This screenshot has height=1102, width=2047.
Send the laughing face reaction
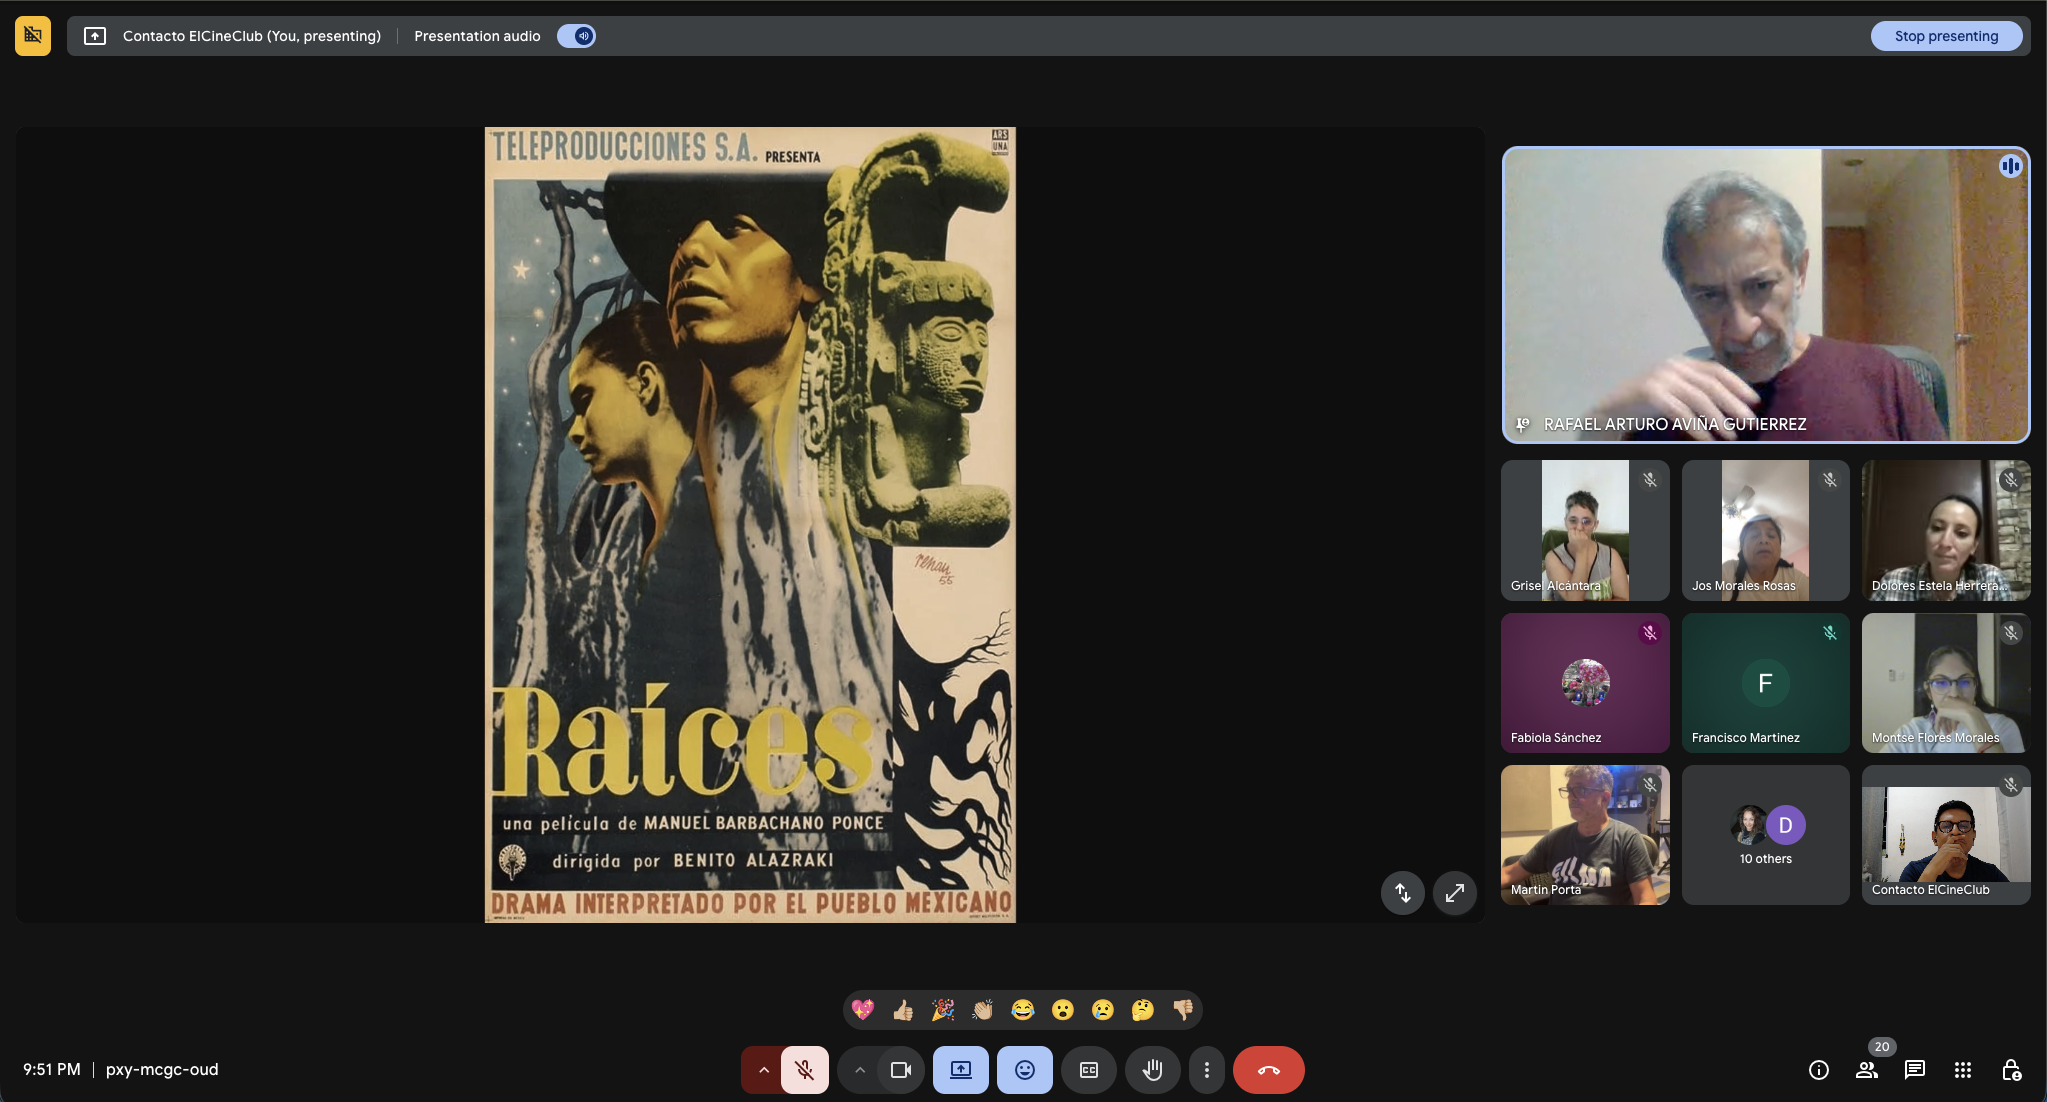(x=1022, y=1010)
